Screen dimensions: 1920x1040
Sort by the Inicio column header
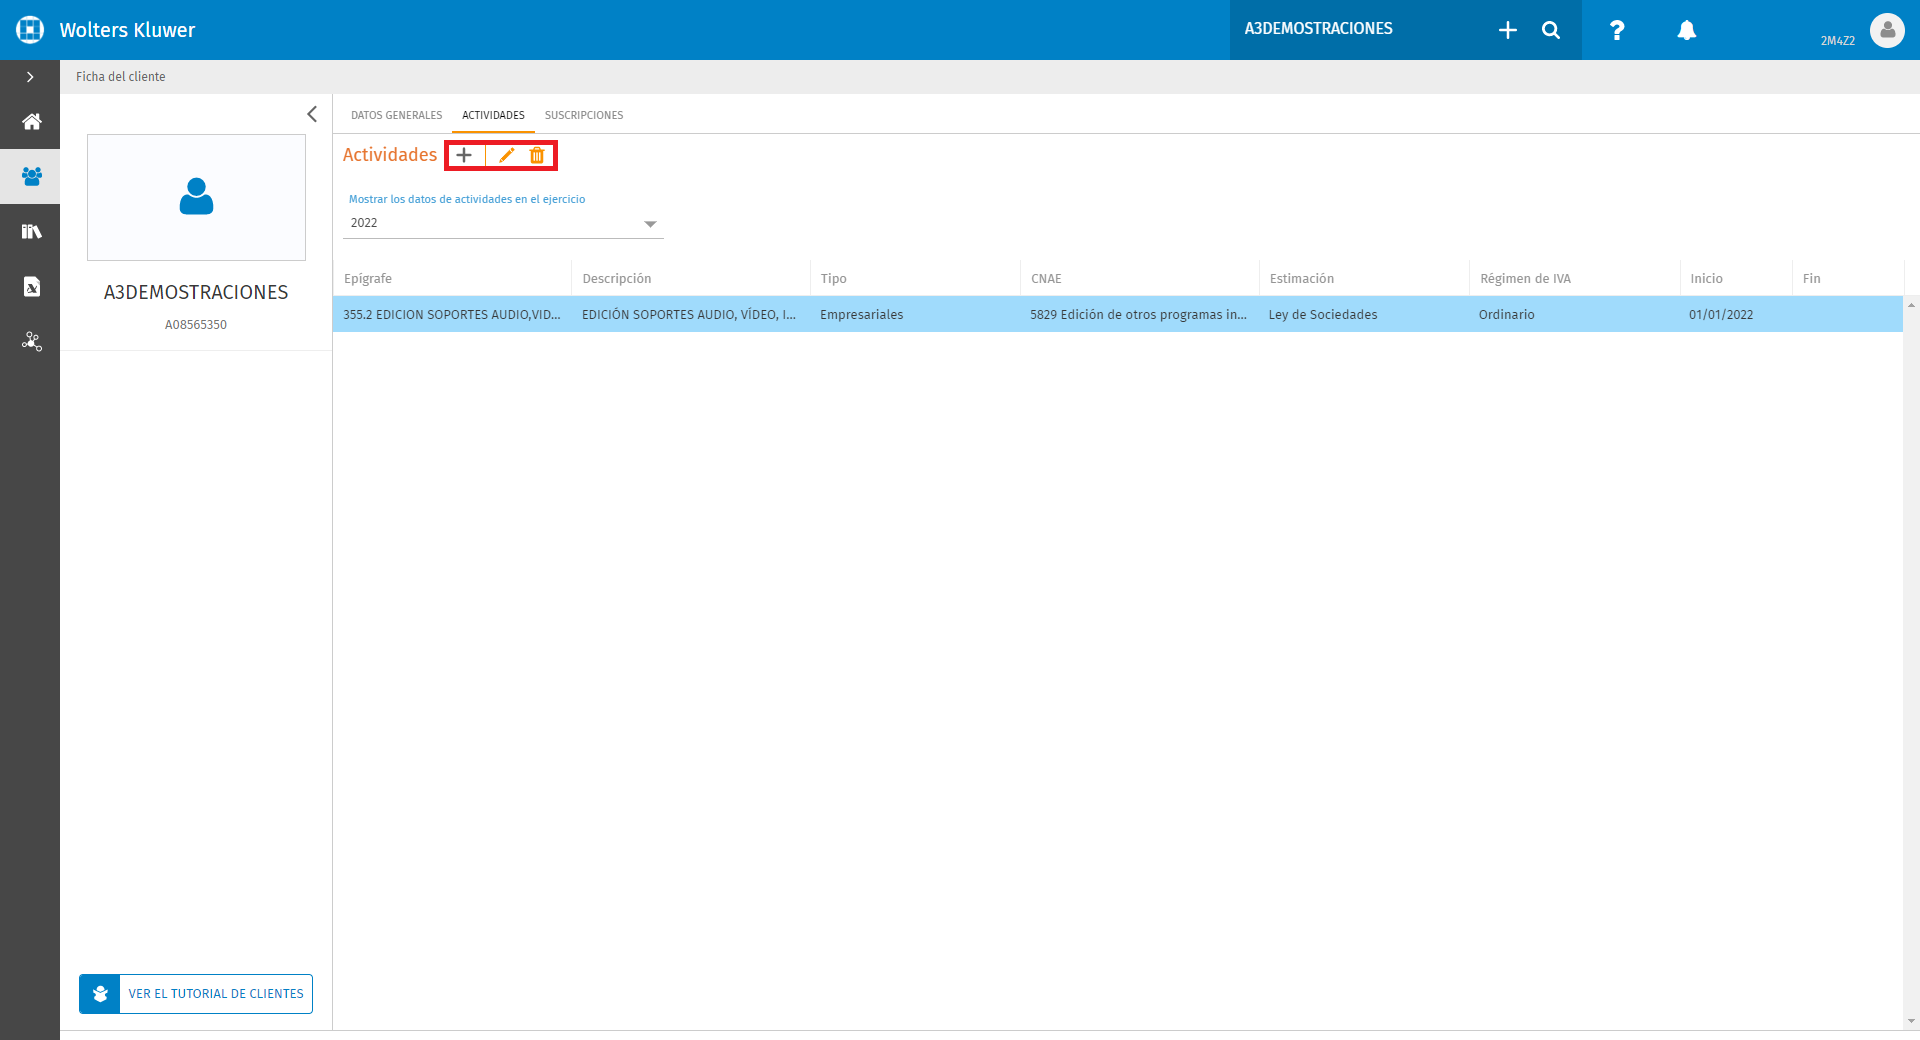(1736, 279)
